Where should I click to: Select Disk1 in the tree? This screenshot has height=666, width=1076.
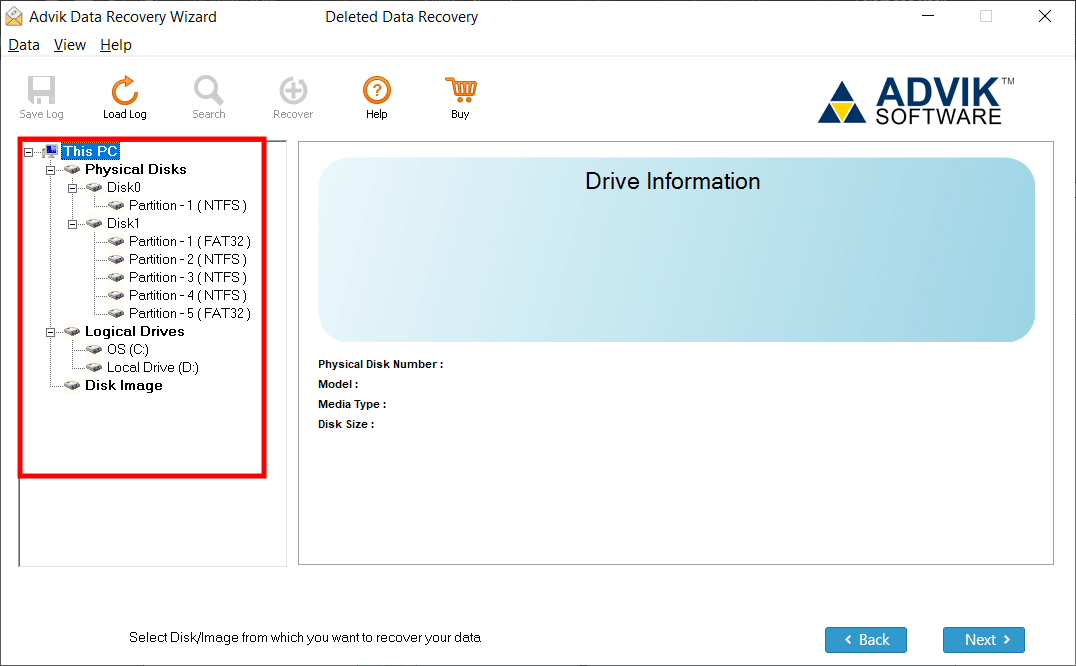click(124, 224)
